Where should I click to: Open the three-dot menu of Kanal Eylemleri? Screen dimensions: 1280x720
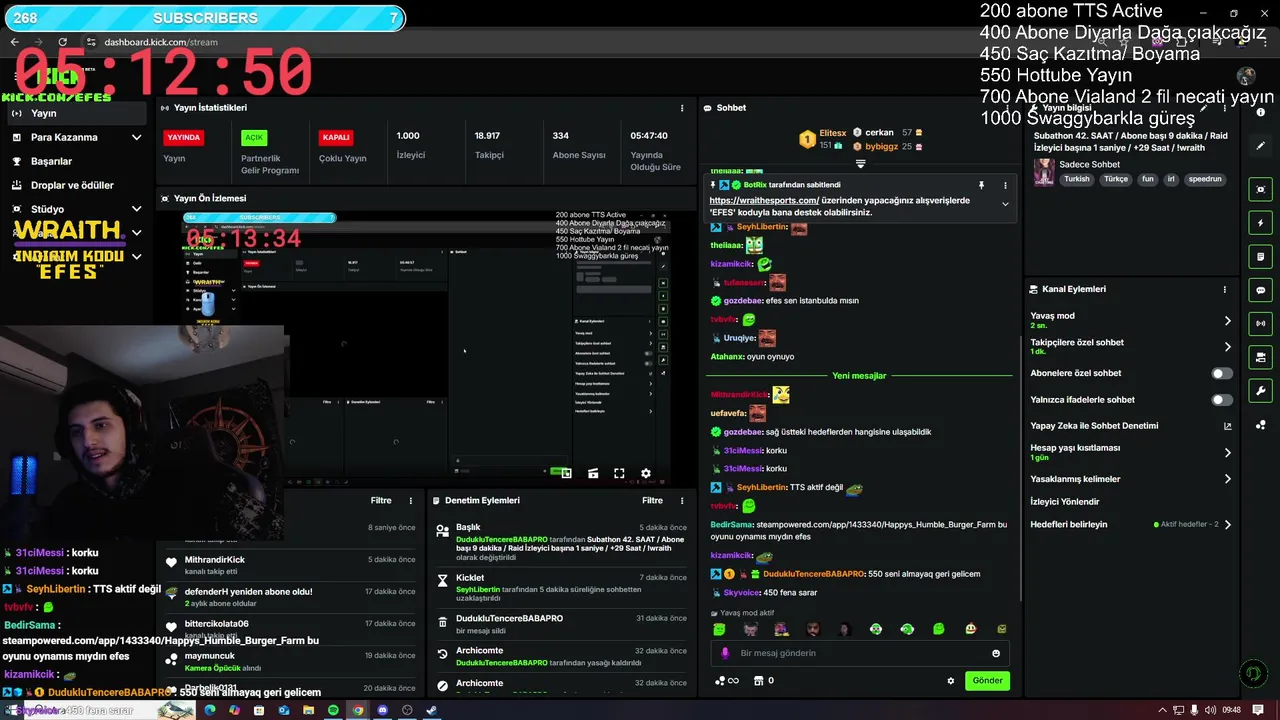point(1224,289)
